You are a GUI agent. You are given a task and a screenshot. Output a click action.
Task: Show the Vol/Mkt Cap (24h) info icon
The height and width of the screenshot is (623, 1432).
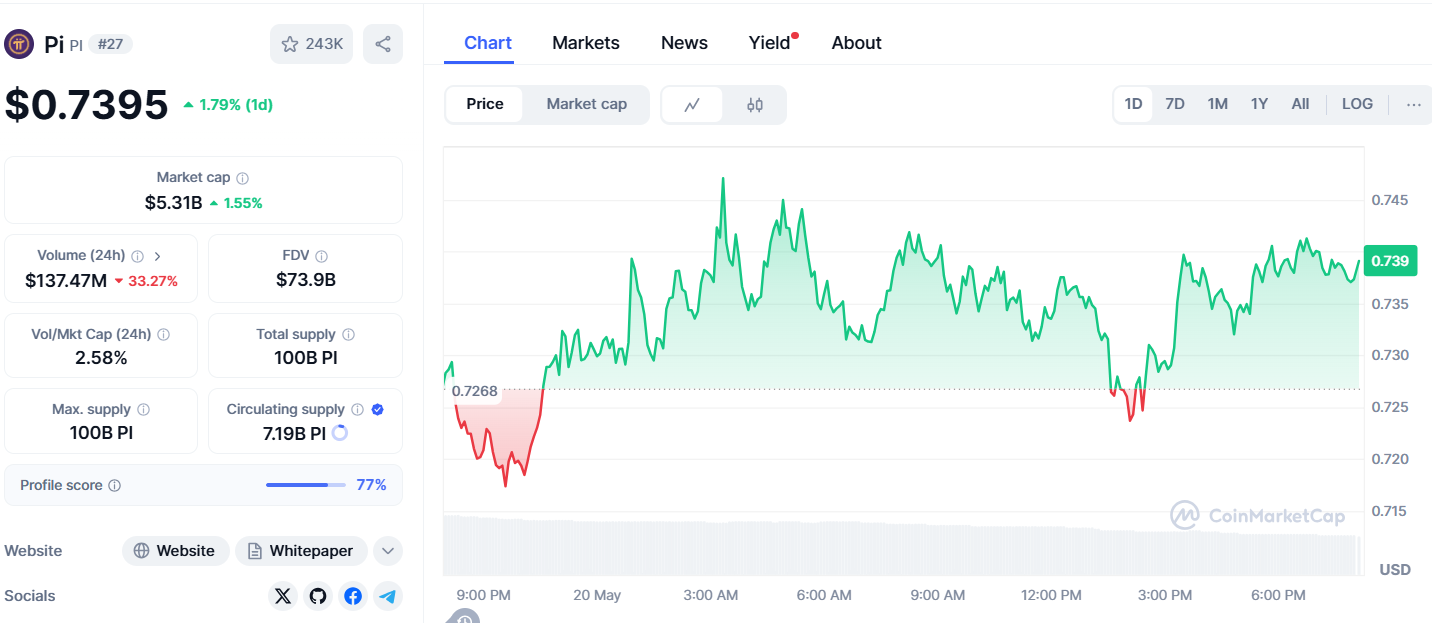(x=163, y=335)
